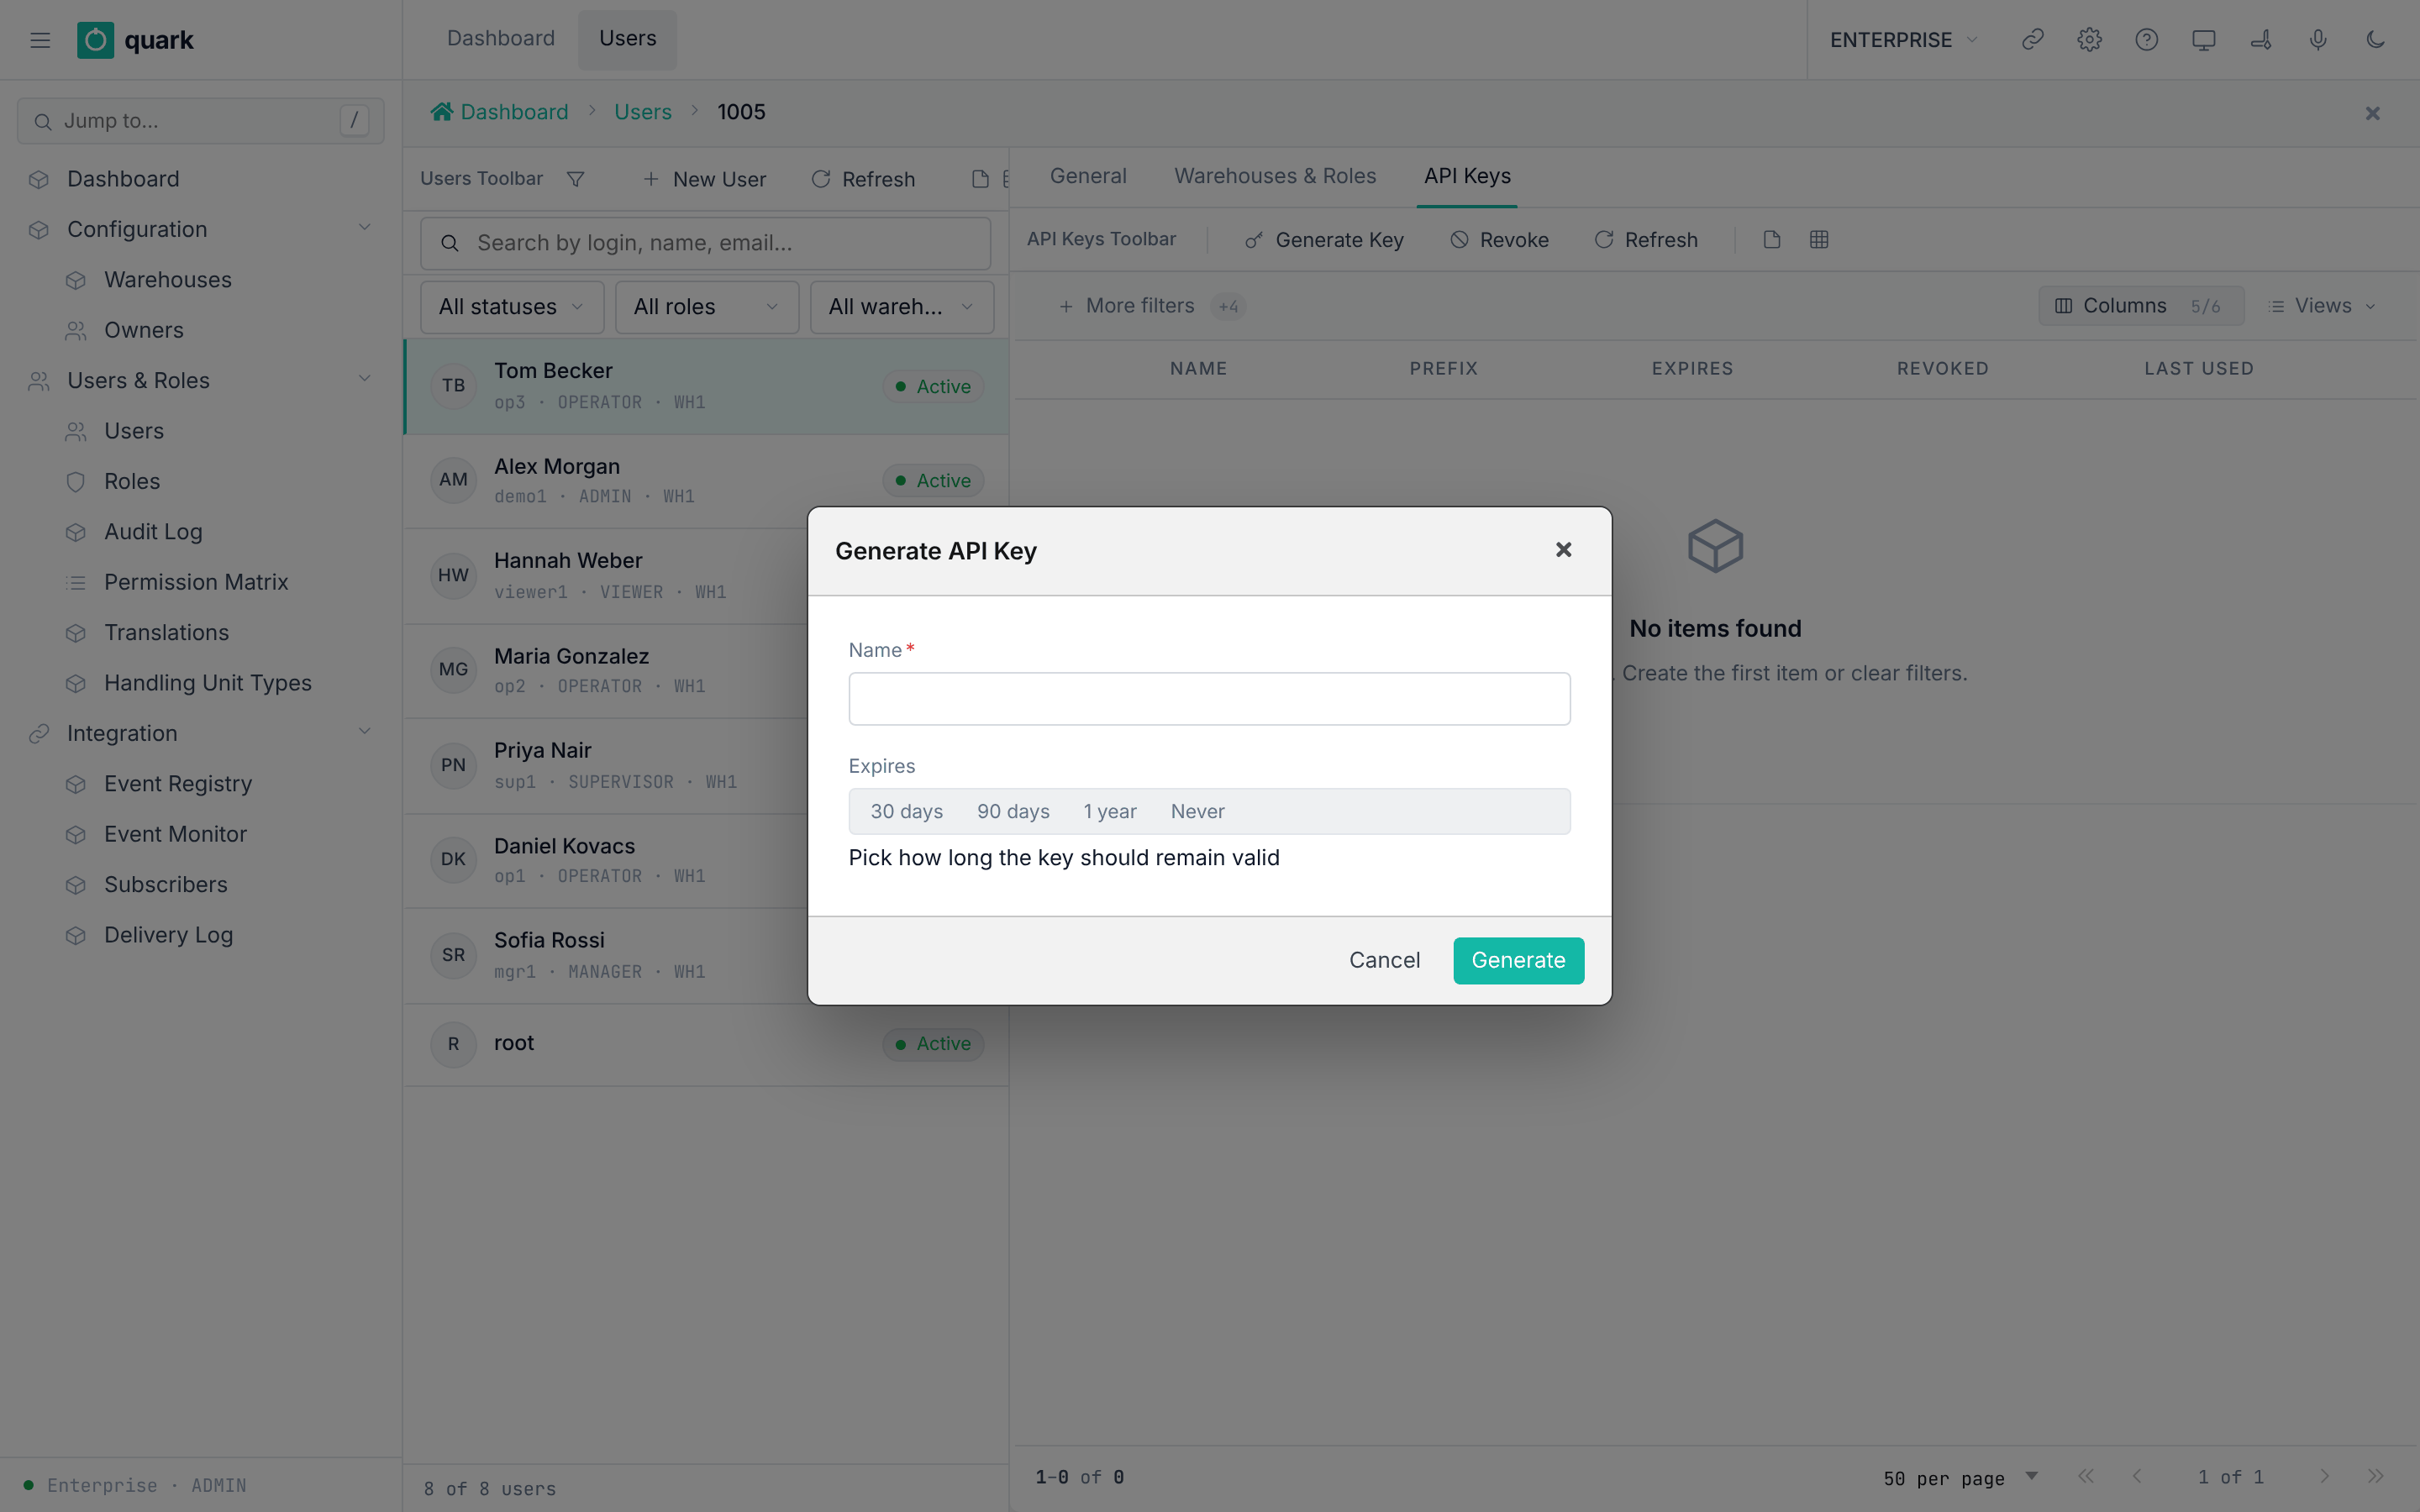Image resolution: width=2420 pixels, height=1512 pixels.
Task: Select 90 days expiry option
Action: click(x=1013, y=811)
